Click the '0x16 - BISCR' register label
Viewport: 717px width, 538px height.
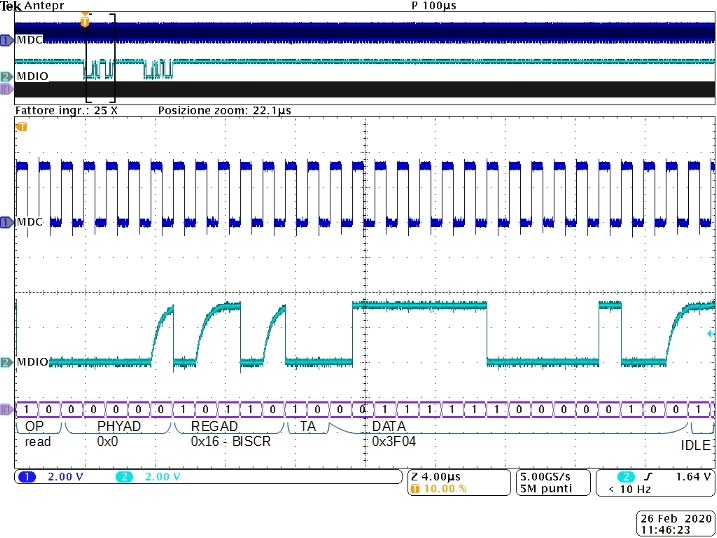point(231,442)
